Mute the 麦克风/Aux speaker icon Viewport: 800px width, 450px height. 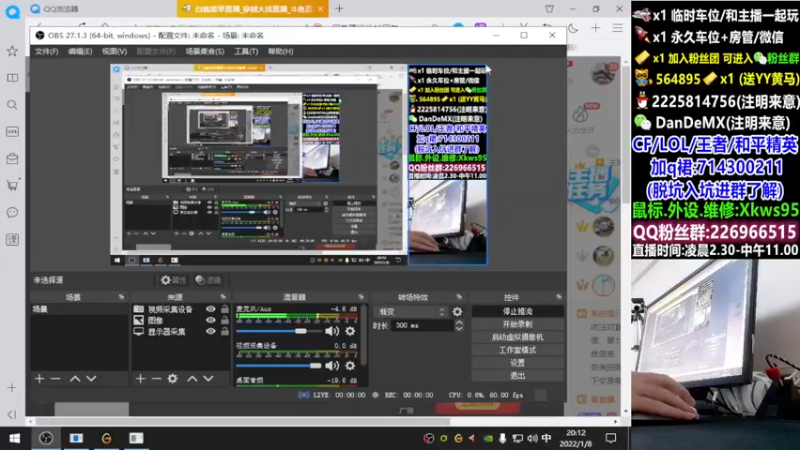tap(332, 331)
